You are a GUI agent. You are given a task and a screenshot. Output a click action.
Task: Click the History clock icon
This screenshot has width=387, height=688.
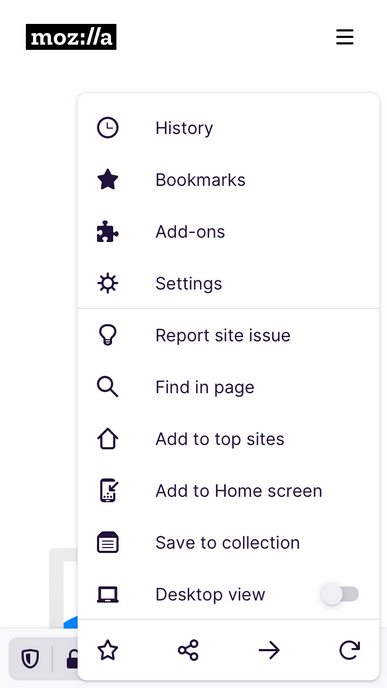(x=108, y=128)
